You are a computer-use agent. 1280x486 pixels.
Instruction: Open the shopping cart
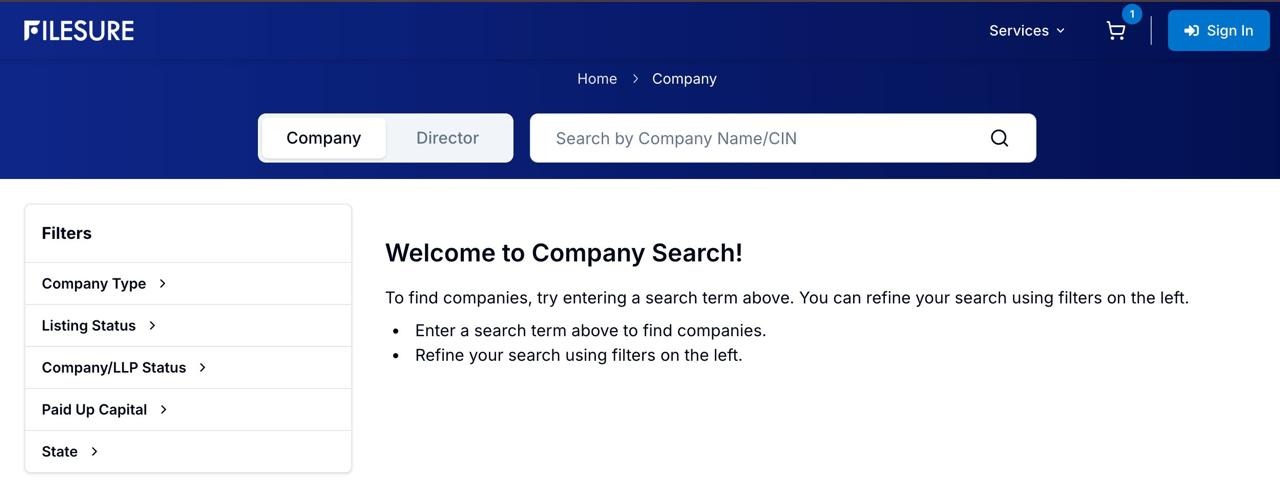pos(1116,31)
